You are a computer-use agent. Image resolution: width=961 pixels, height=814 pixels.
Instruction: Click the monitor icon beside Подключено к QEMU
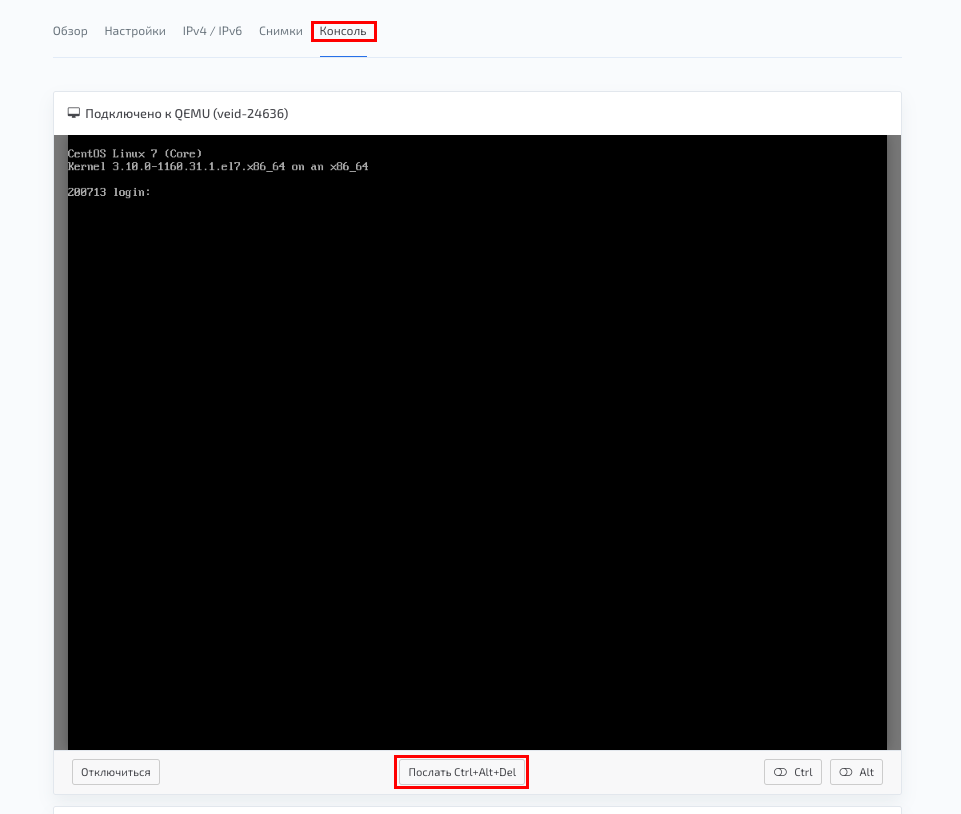(x=74, y=113)
